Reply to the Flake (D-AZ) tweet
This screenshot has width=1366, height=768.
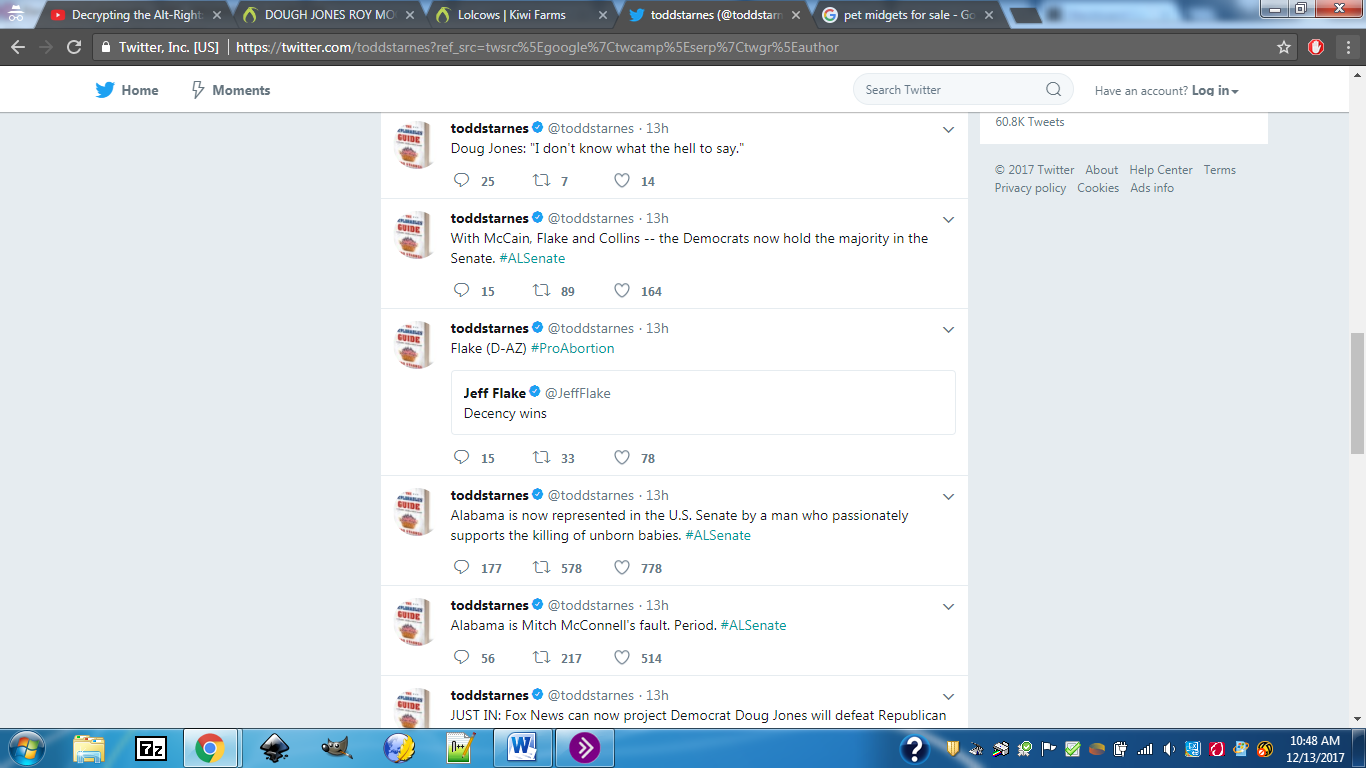[461, 458]
